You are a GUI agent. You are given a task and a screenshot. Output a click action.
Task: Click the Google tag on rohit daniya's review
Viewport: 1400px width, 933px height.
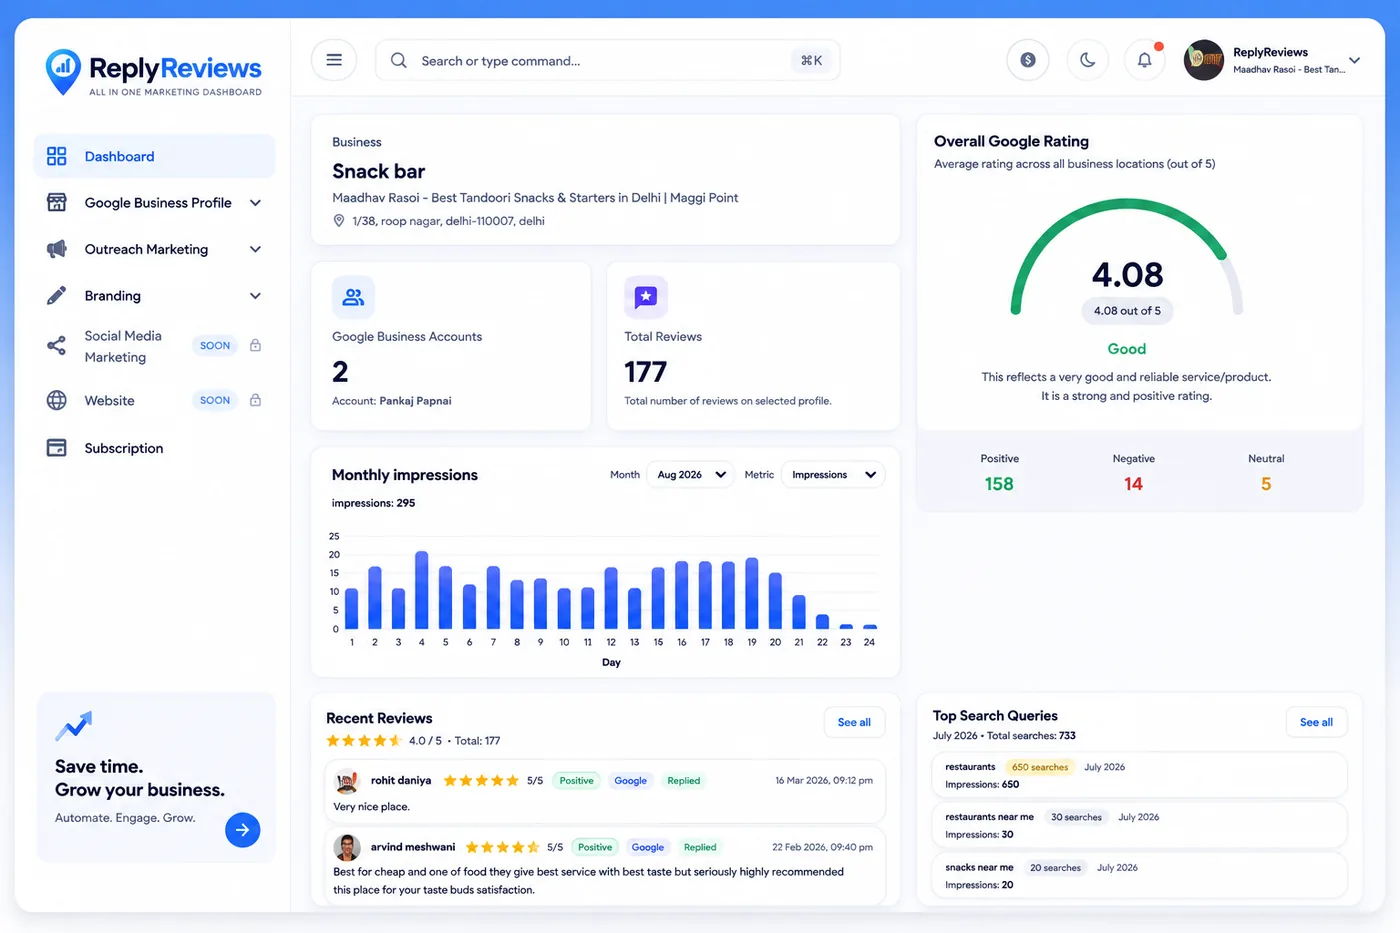click(x=630, y=781)
